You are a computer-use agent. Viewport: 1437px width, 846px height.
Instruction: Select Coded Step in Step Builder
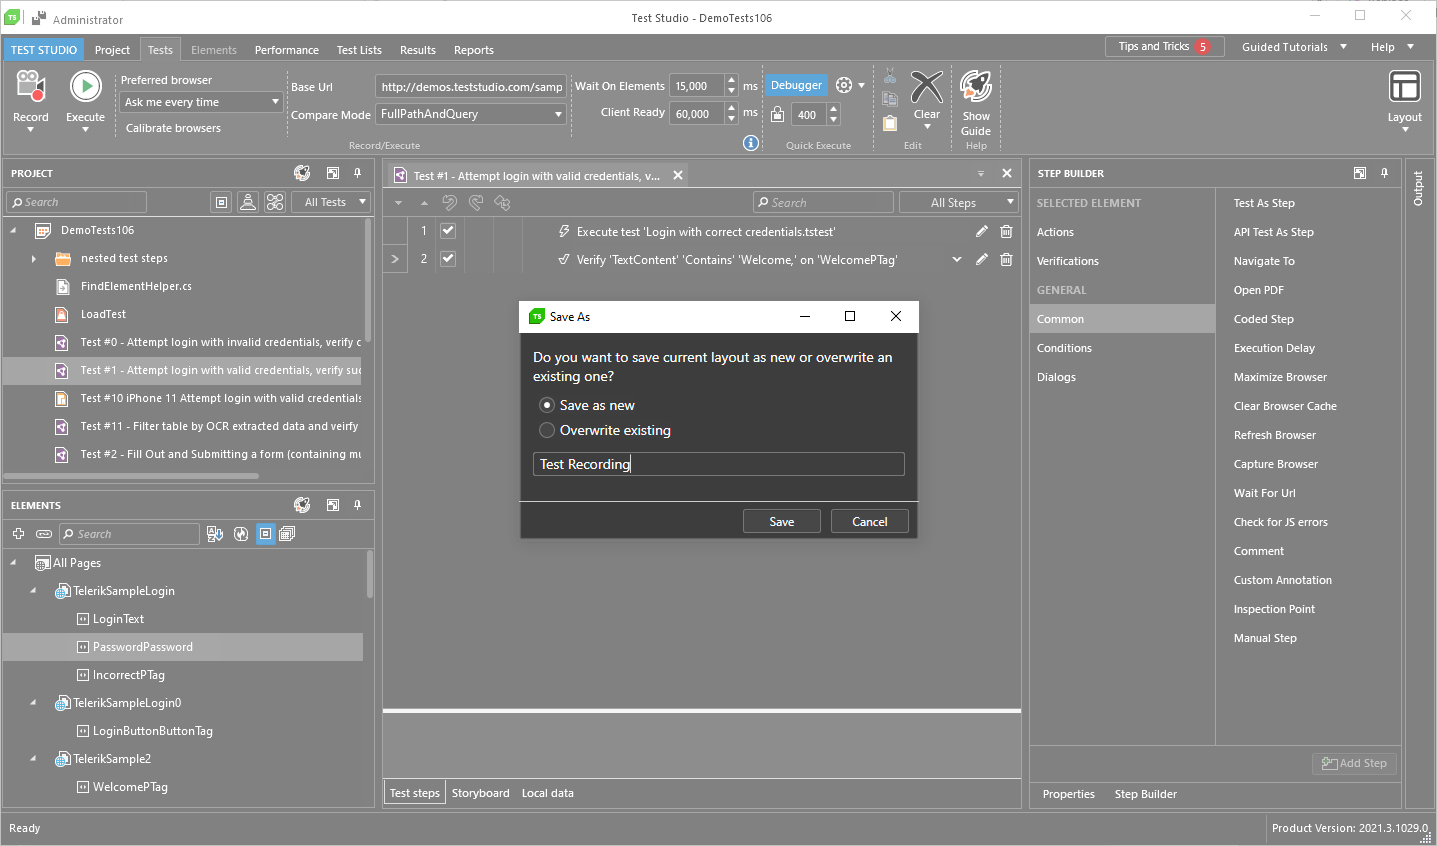click(1263, 319)
